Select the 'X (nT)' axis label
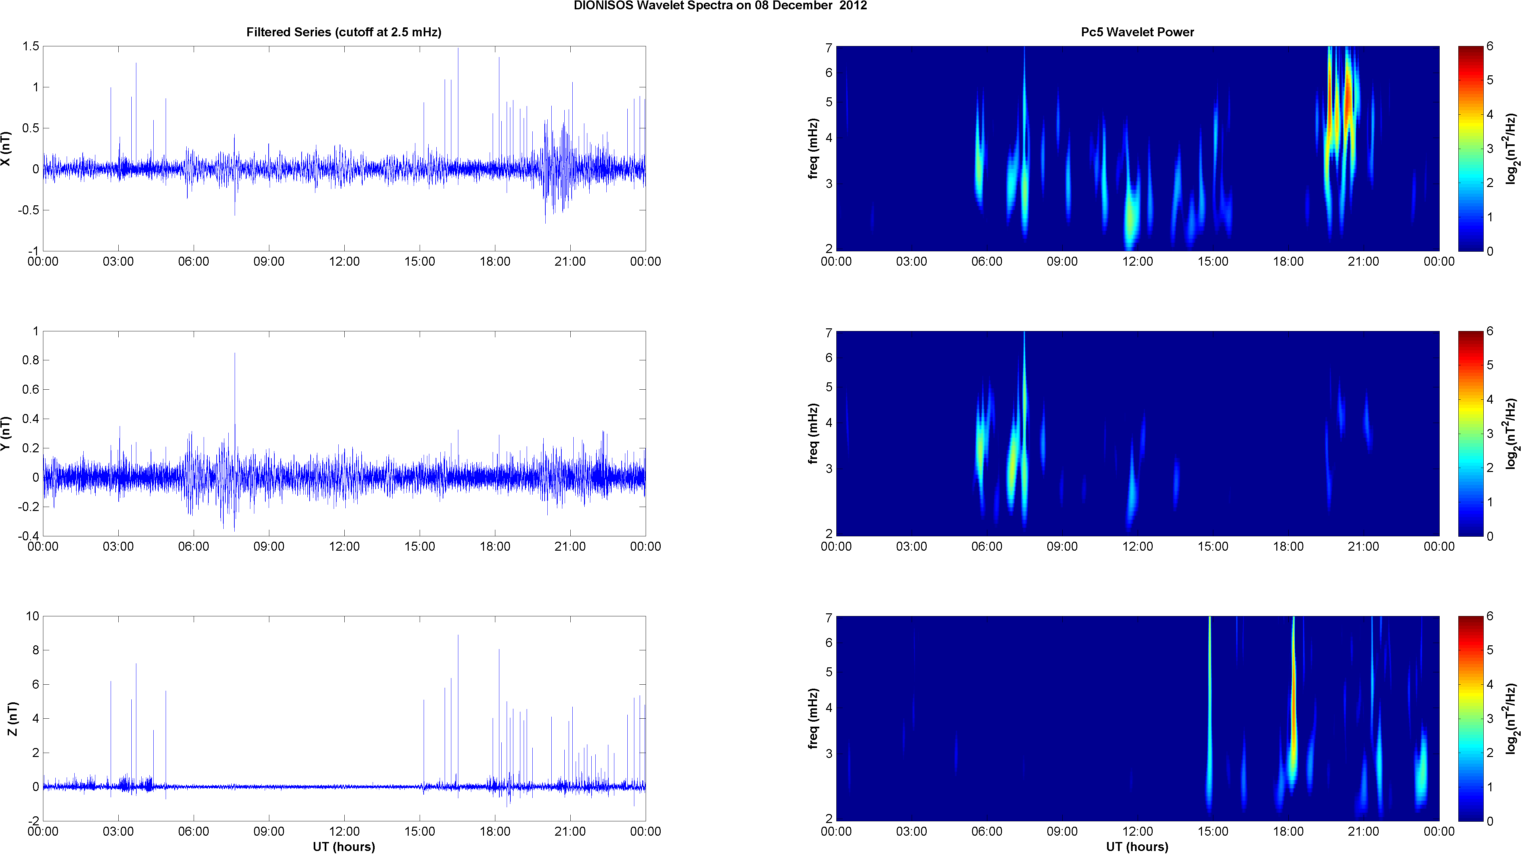 [8, 148]
